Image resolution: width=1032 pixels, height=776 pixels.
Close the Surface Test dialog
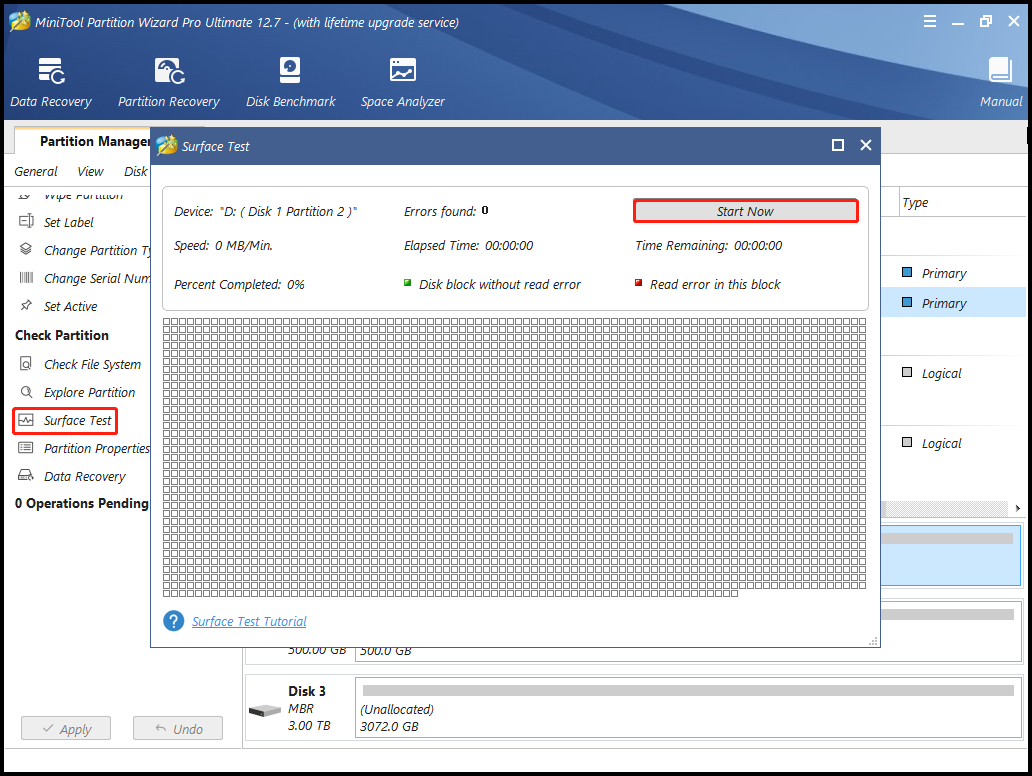(x=865, y=145)
